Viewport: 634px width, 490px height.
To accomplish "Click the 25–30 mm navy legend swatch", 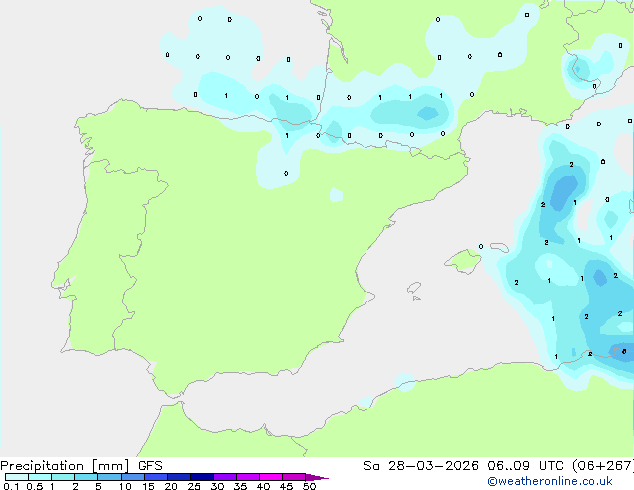I will tap(202, 477).
